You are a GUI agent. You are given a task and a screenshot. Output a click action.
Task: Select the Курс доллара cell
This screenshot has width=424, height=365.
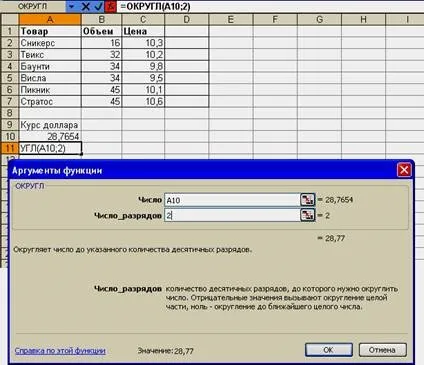pyautogui.click(x=50, y=125)
